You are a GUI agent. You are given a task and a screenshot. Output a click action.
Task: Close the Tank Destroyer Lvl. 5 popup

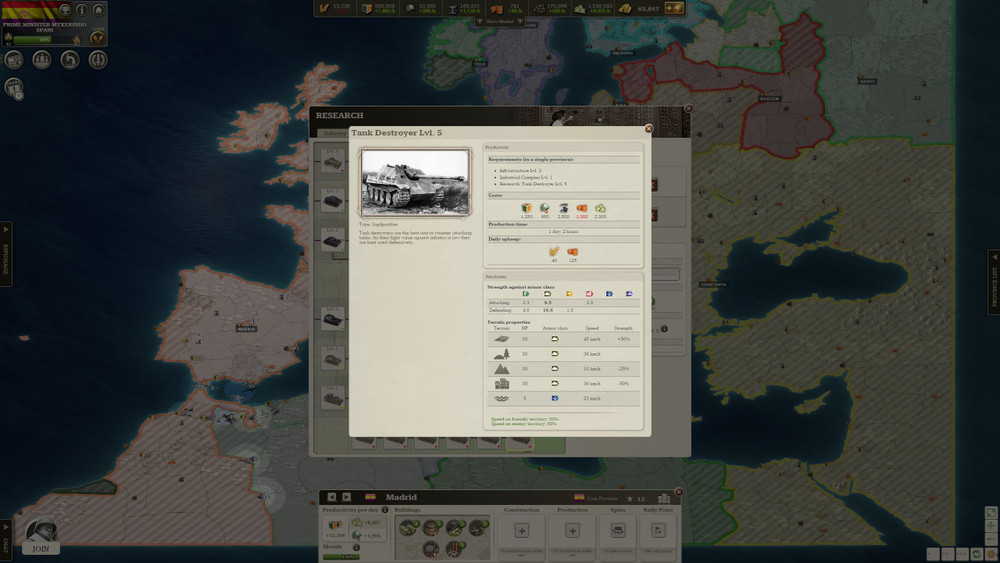pyautogui.click(x=648, y=128)
